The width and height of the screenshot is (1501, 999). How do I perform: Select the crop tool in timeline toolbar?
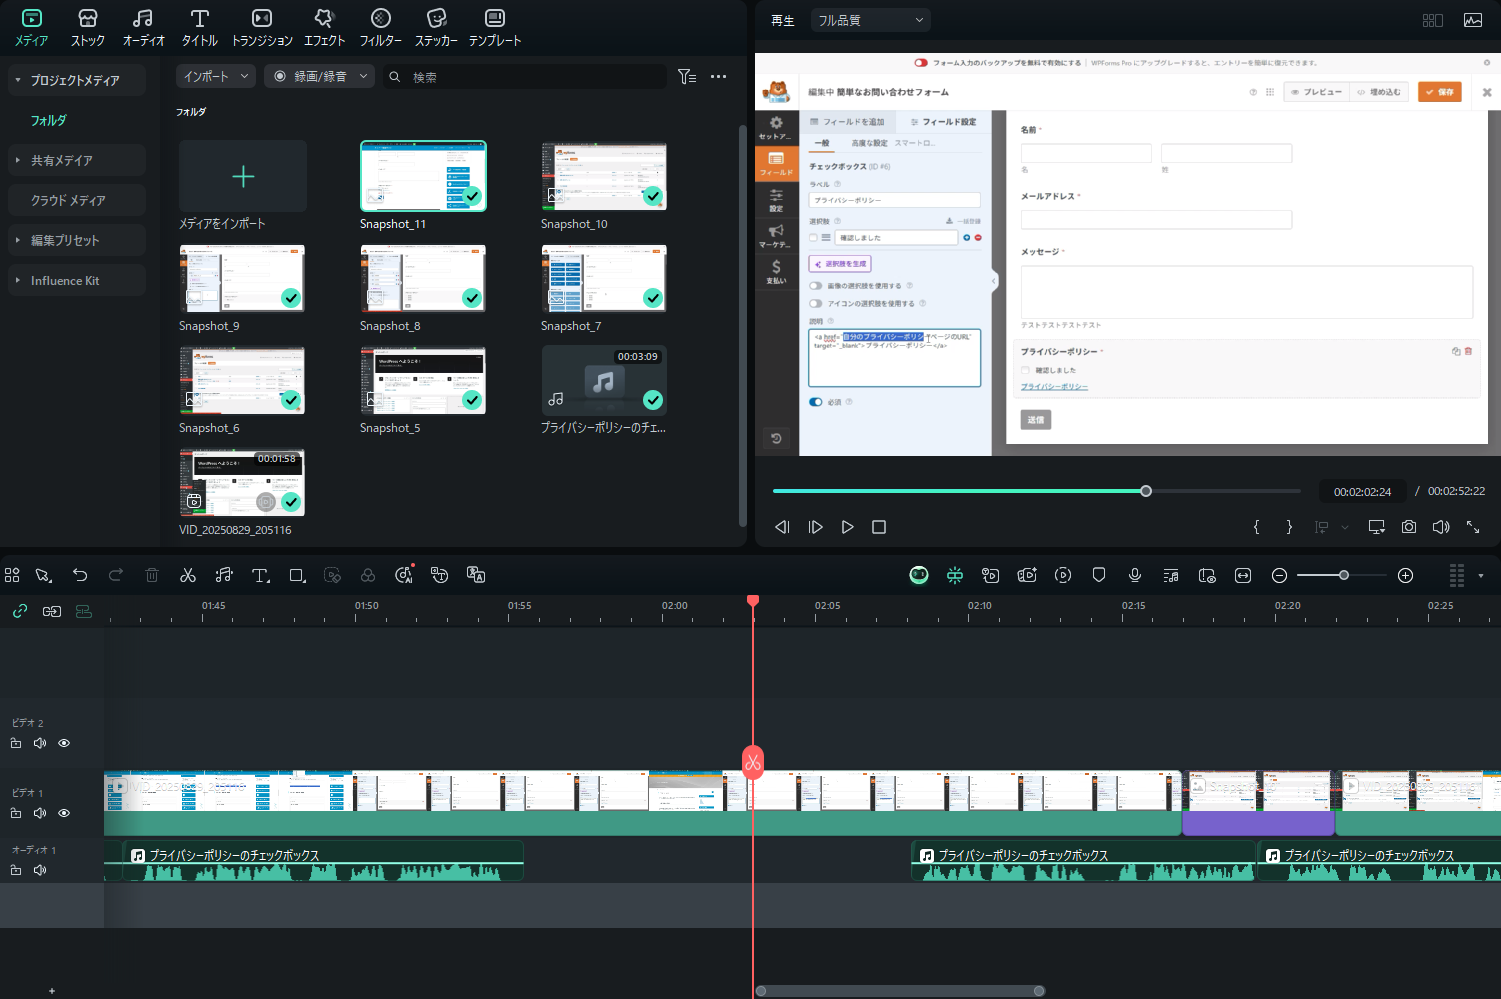point(297,575)
